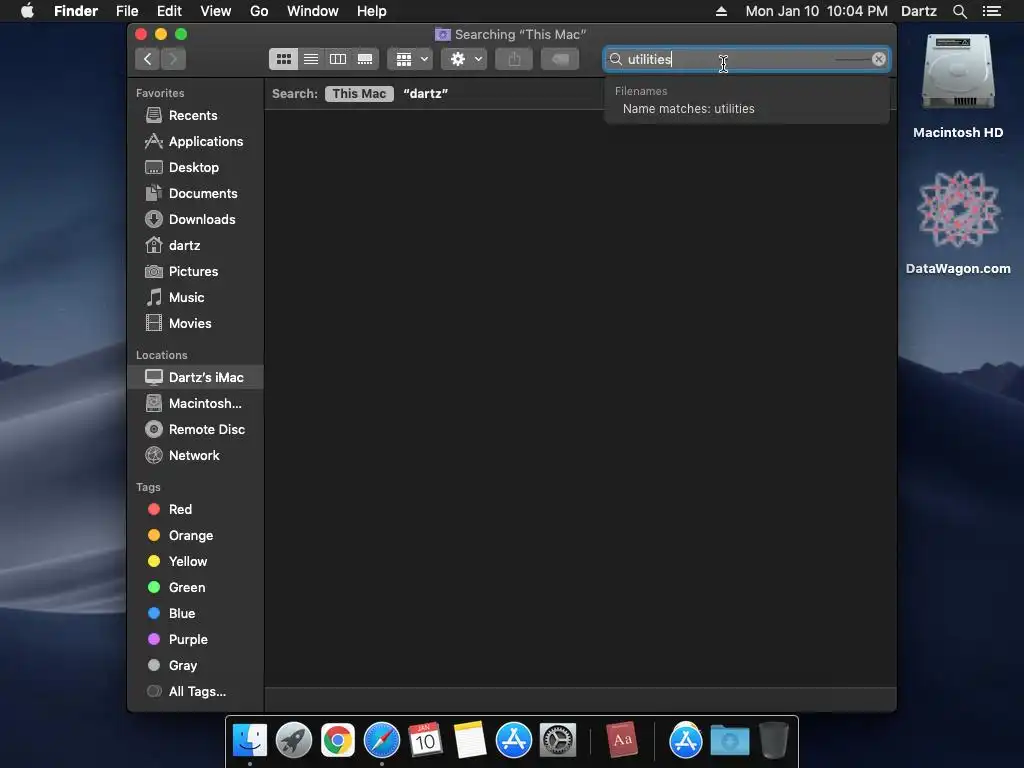This screenshot has width=1024, height=768.
Task: Open All Tags… in the sidebar
Action: [195, 692]
